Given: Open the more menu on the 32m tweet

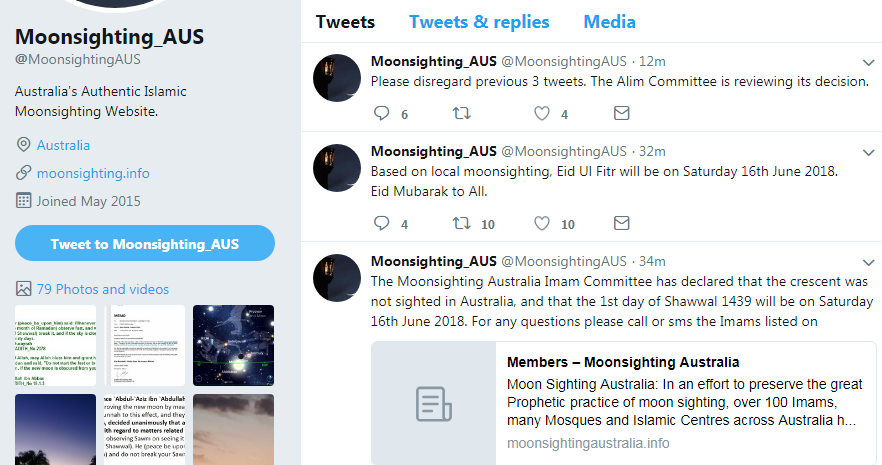Looking at the screenshot, I should coord(868,152).
